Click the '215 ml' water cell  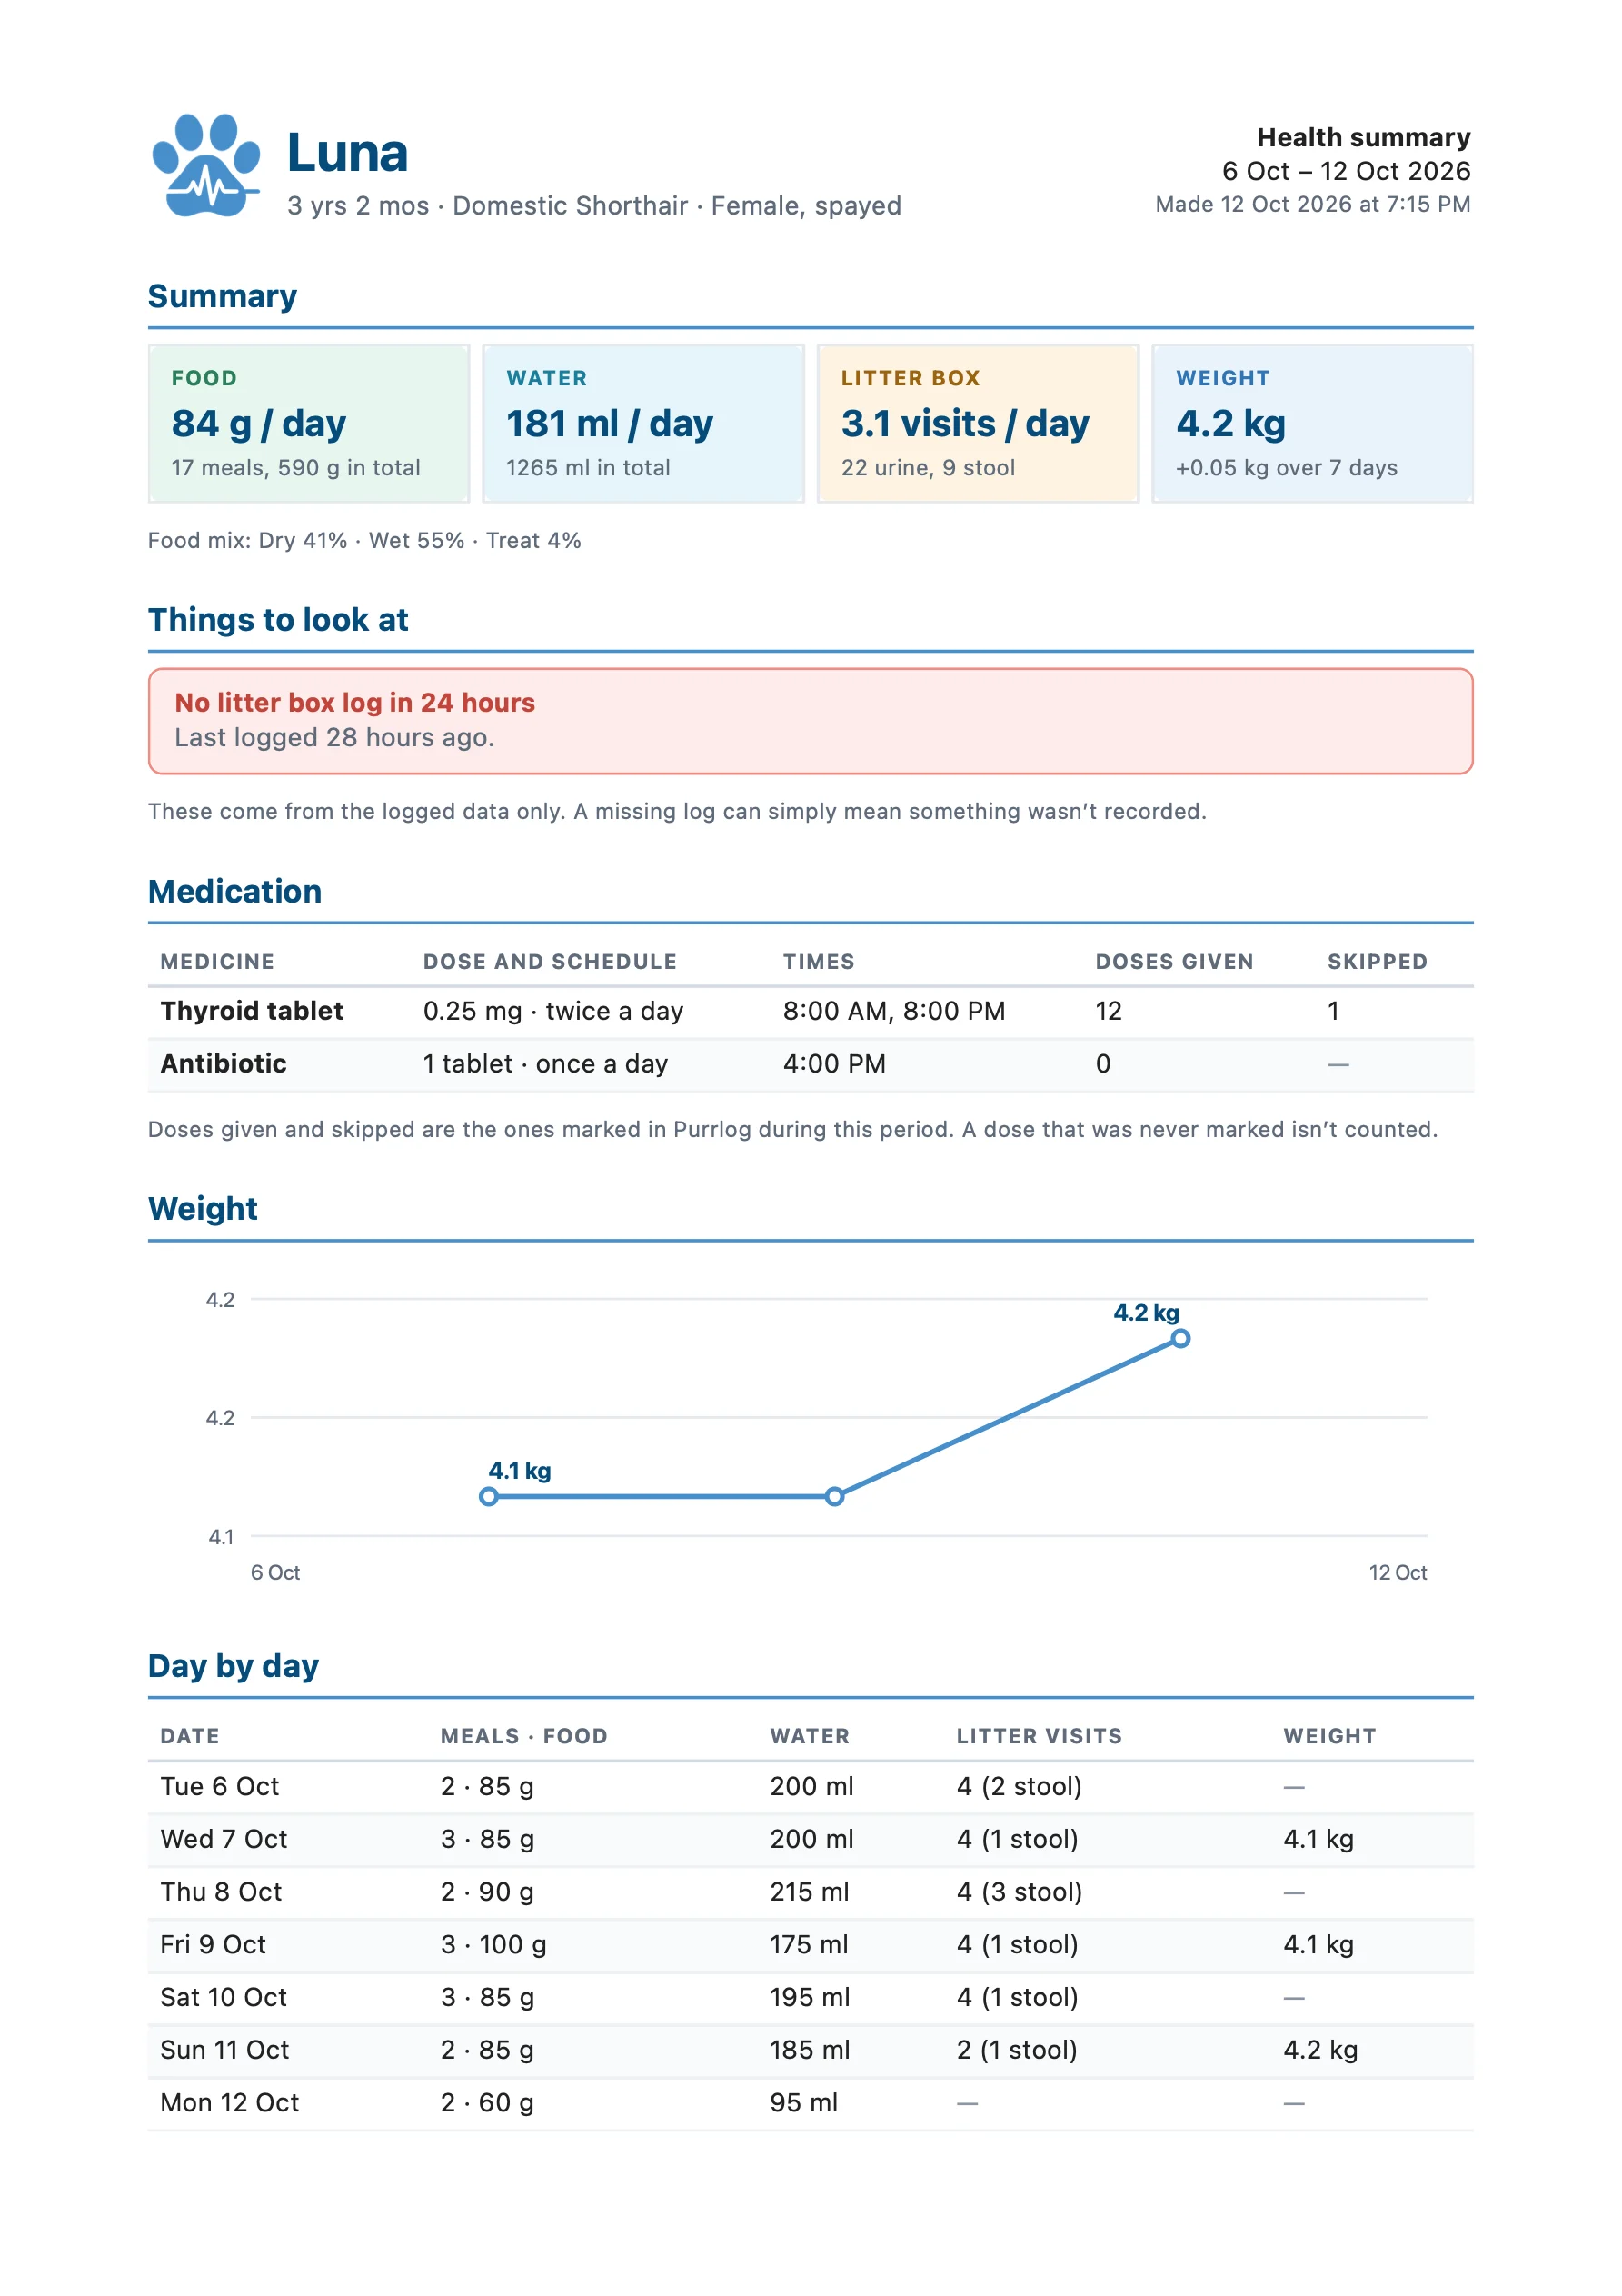(809, 1892)
